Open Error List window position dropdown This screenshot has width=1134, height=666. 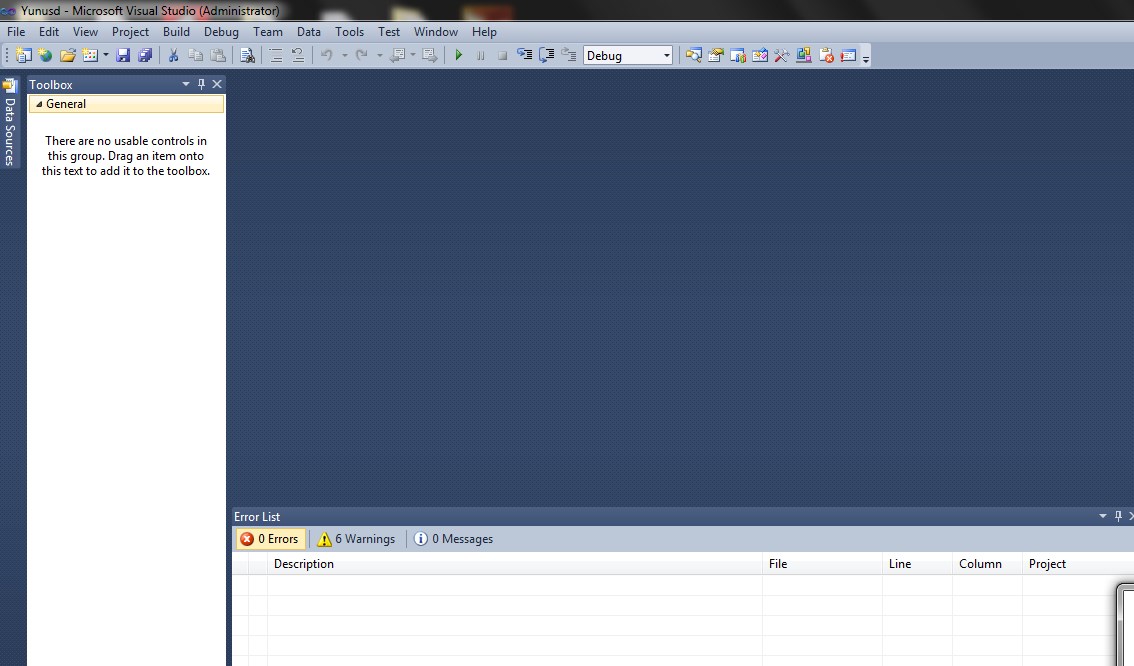pyautogui.click(x=1103, y=516)
